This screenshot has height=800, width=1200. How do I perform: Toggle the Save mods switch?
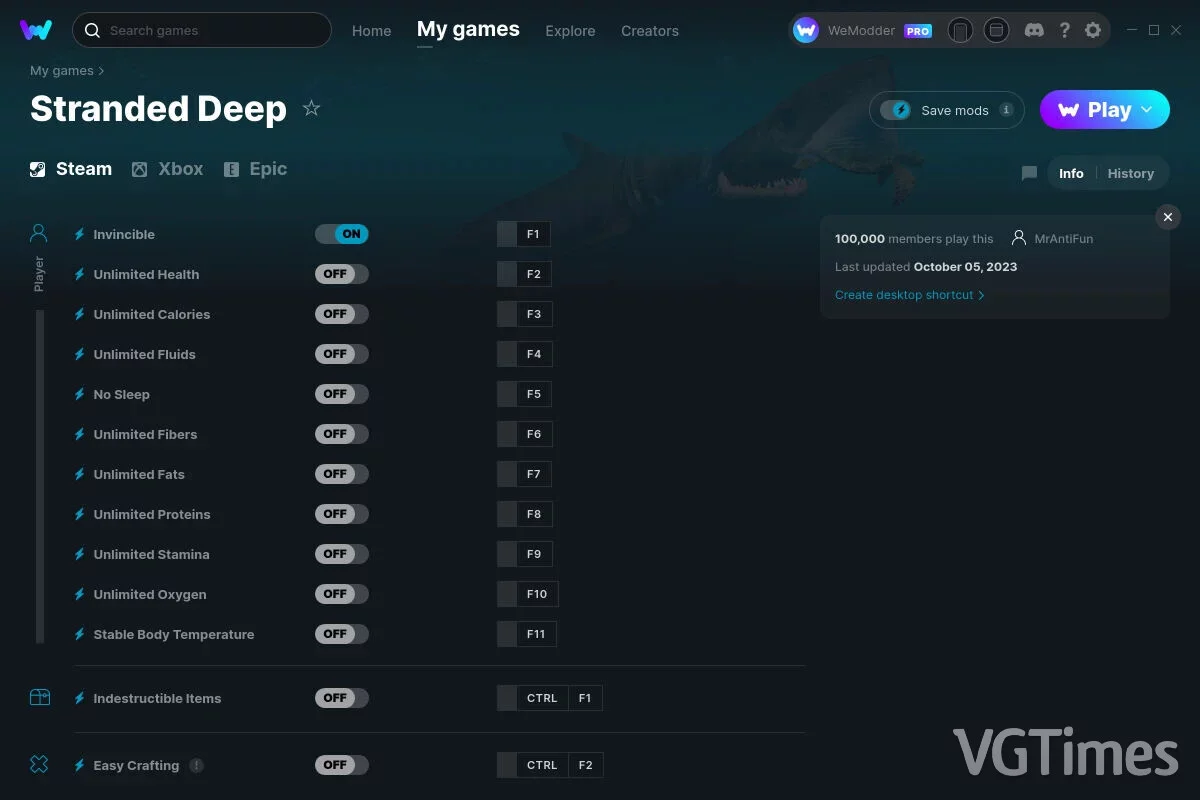click(896, 110)
